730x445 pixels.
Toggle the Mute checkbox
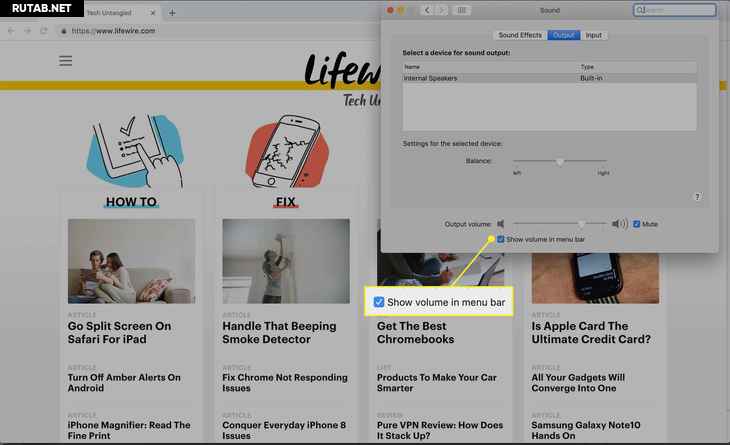636,224
